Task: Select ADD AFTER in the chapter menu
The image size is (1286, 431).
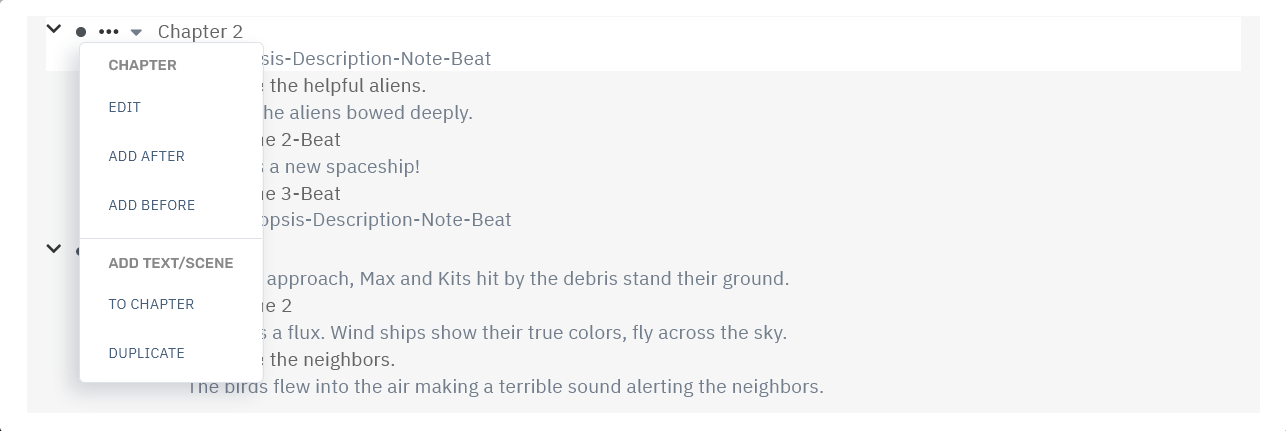Action: [x=147, y=156]
